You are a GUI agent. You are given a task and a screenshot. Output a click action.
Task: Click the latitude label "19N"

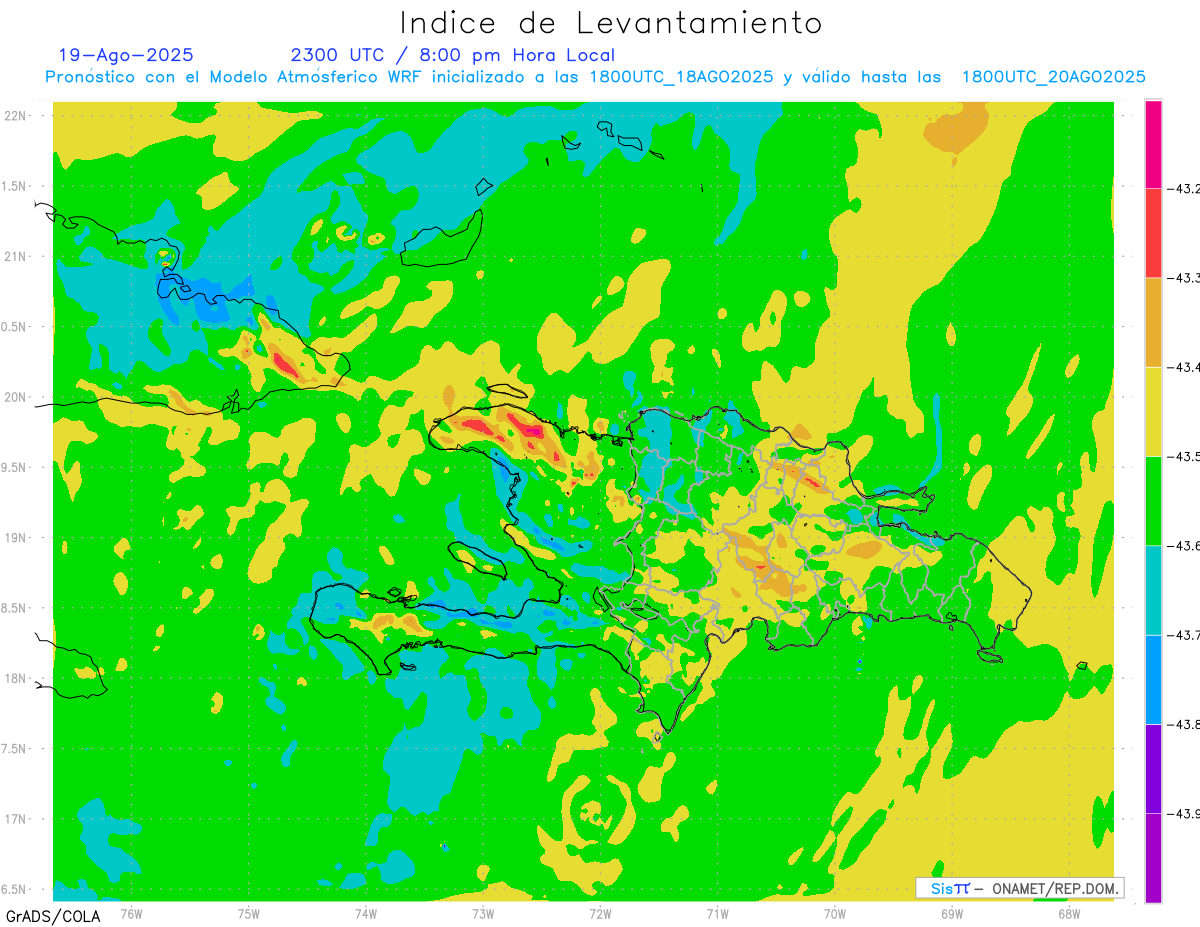tap(16, 538)
